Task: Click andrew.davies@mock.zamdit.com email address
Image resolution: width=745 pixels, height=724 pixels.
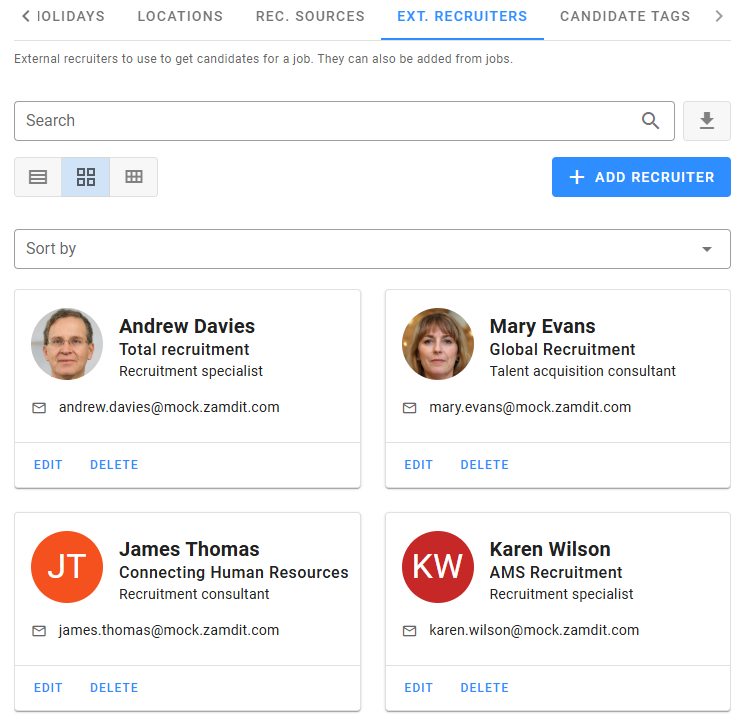Action: point(169,408)
